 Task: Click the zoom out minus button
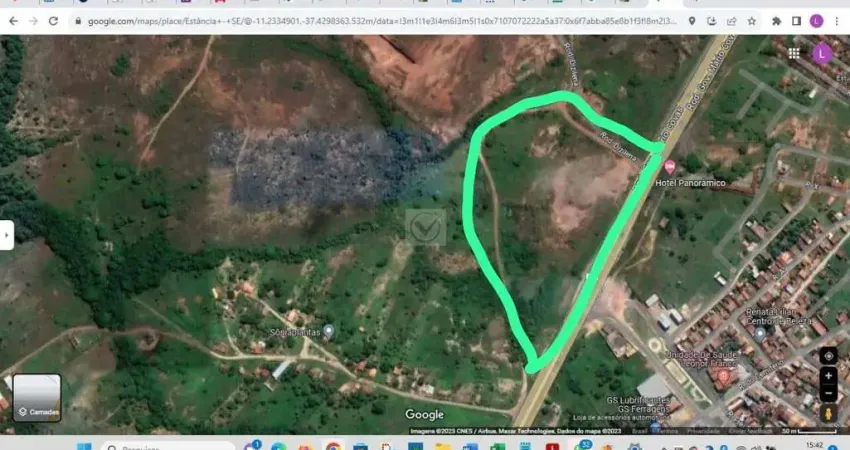click(828, 394)
